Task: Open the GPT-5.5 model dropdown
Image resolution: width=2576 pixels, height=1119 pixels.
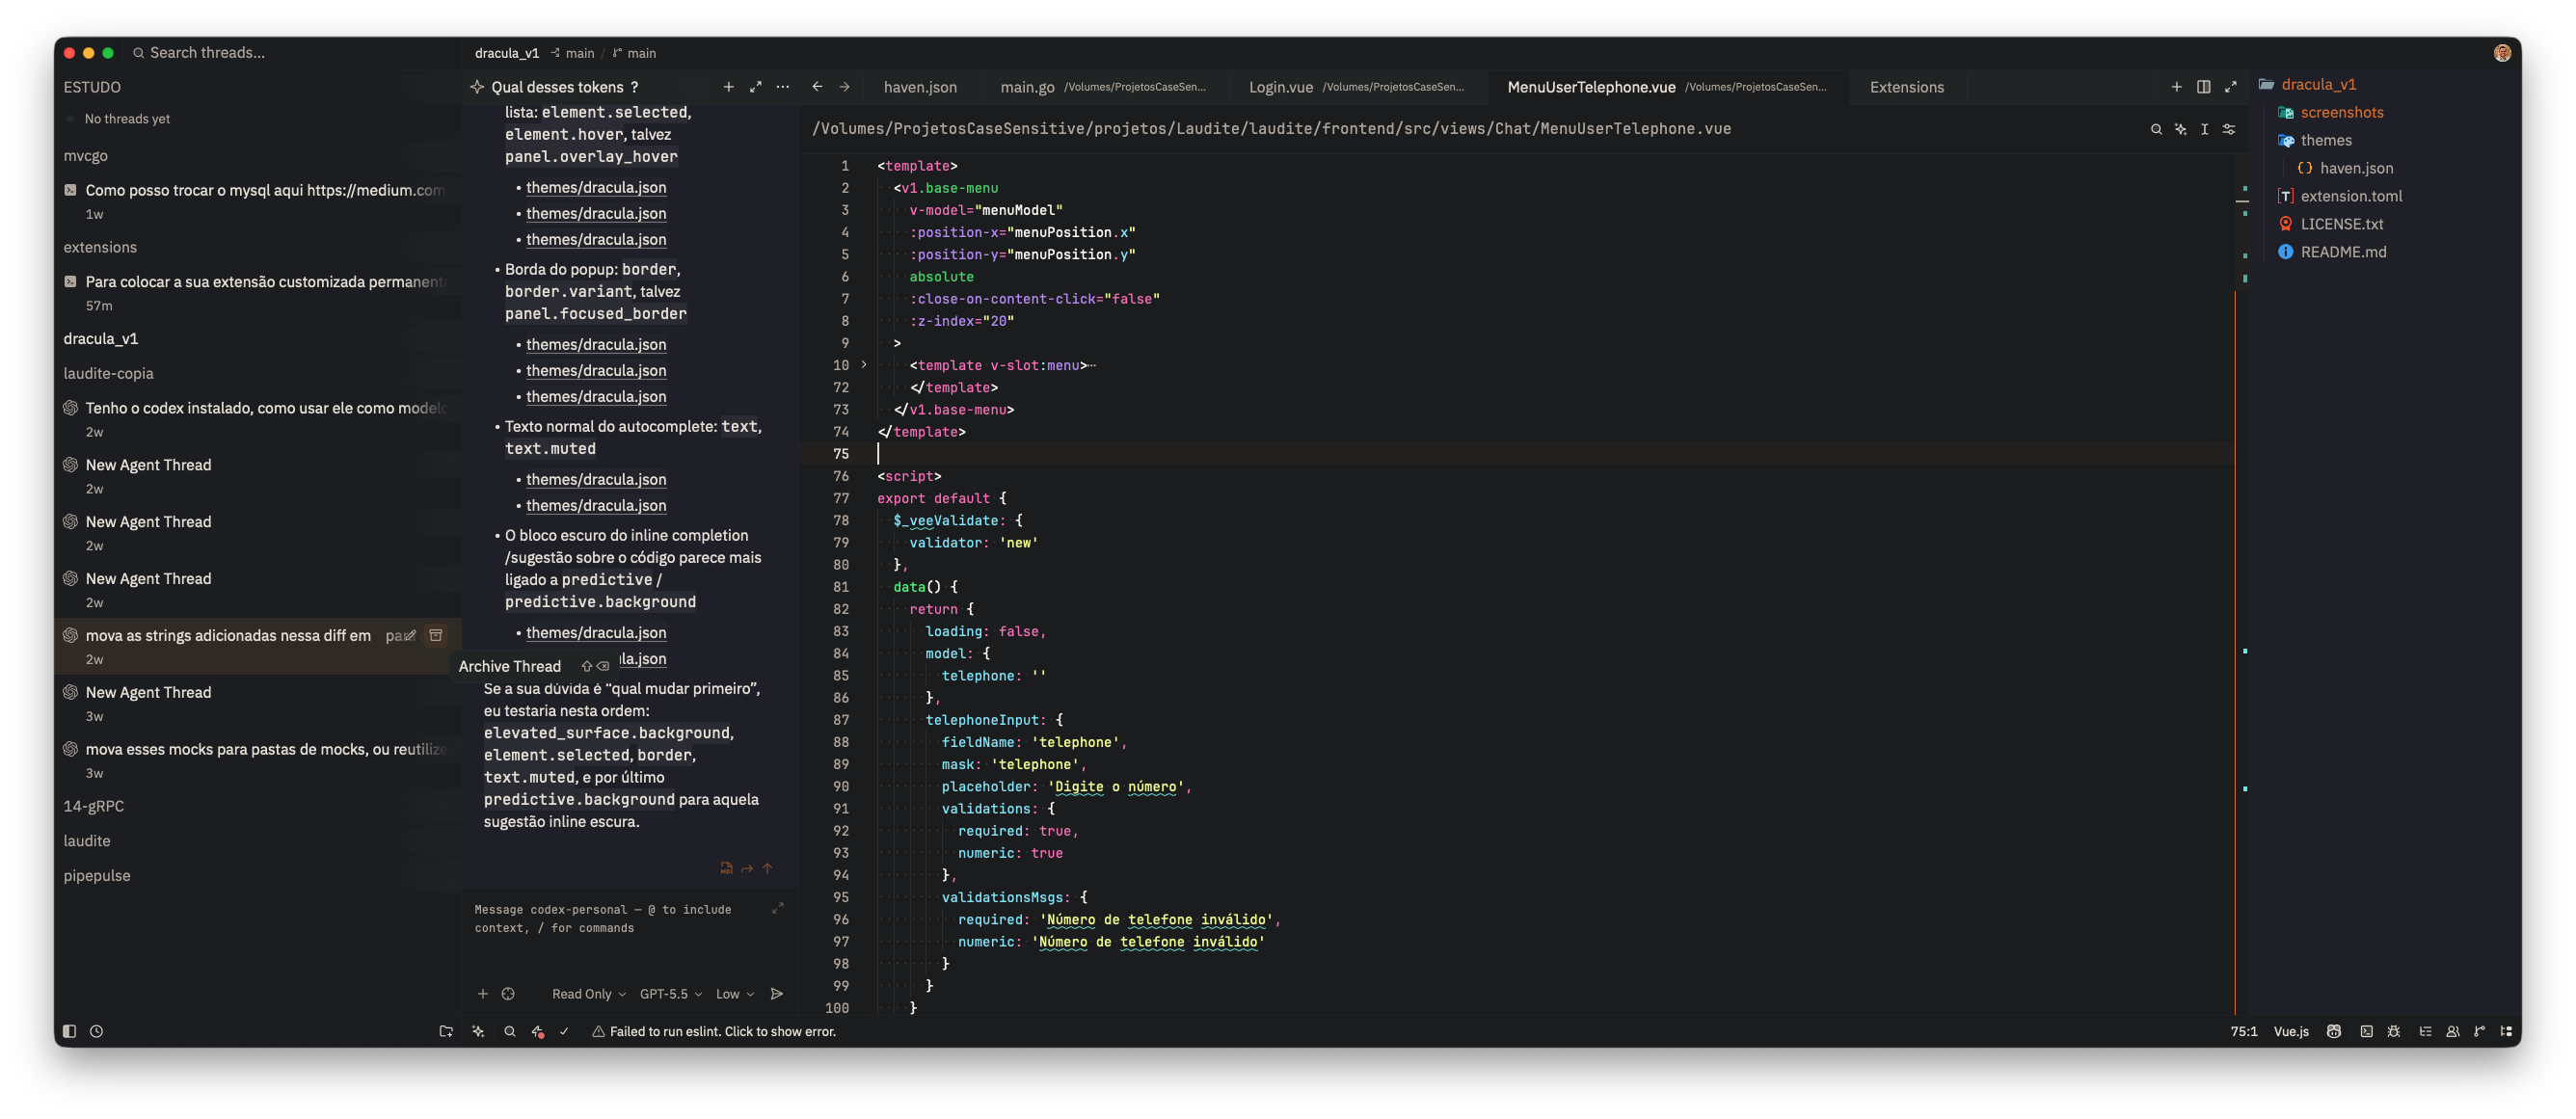Action: (670, 994)
